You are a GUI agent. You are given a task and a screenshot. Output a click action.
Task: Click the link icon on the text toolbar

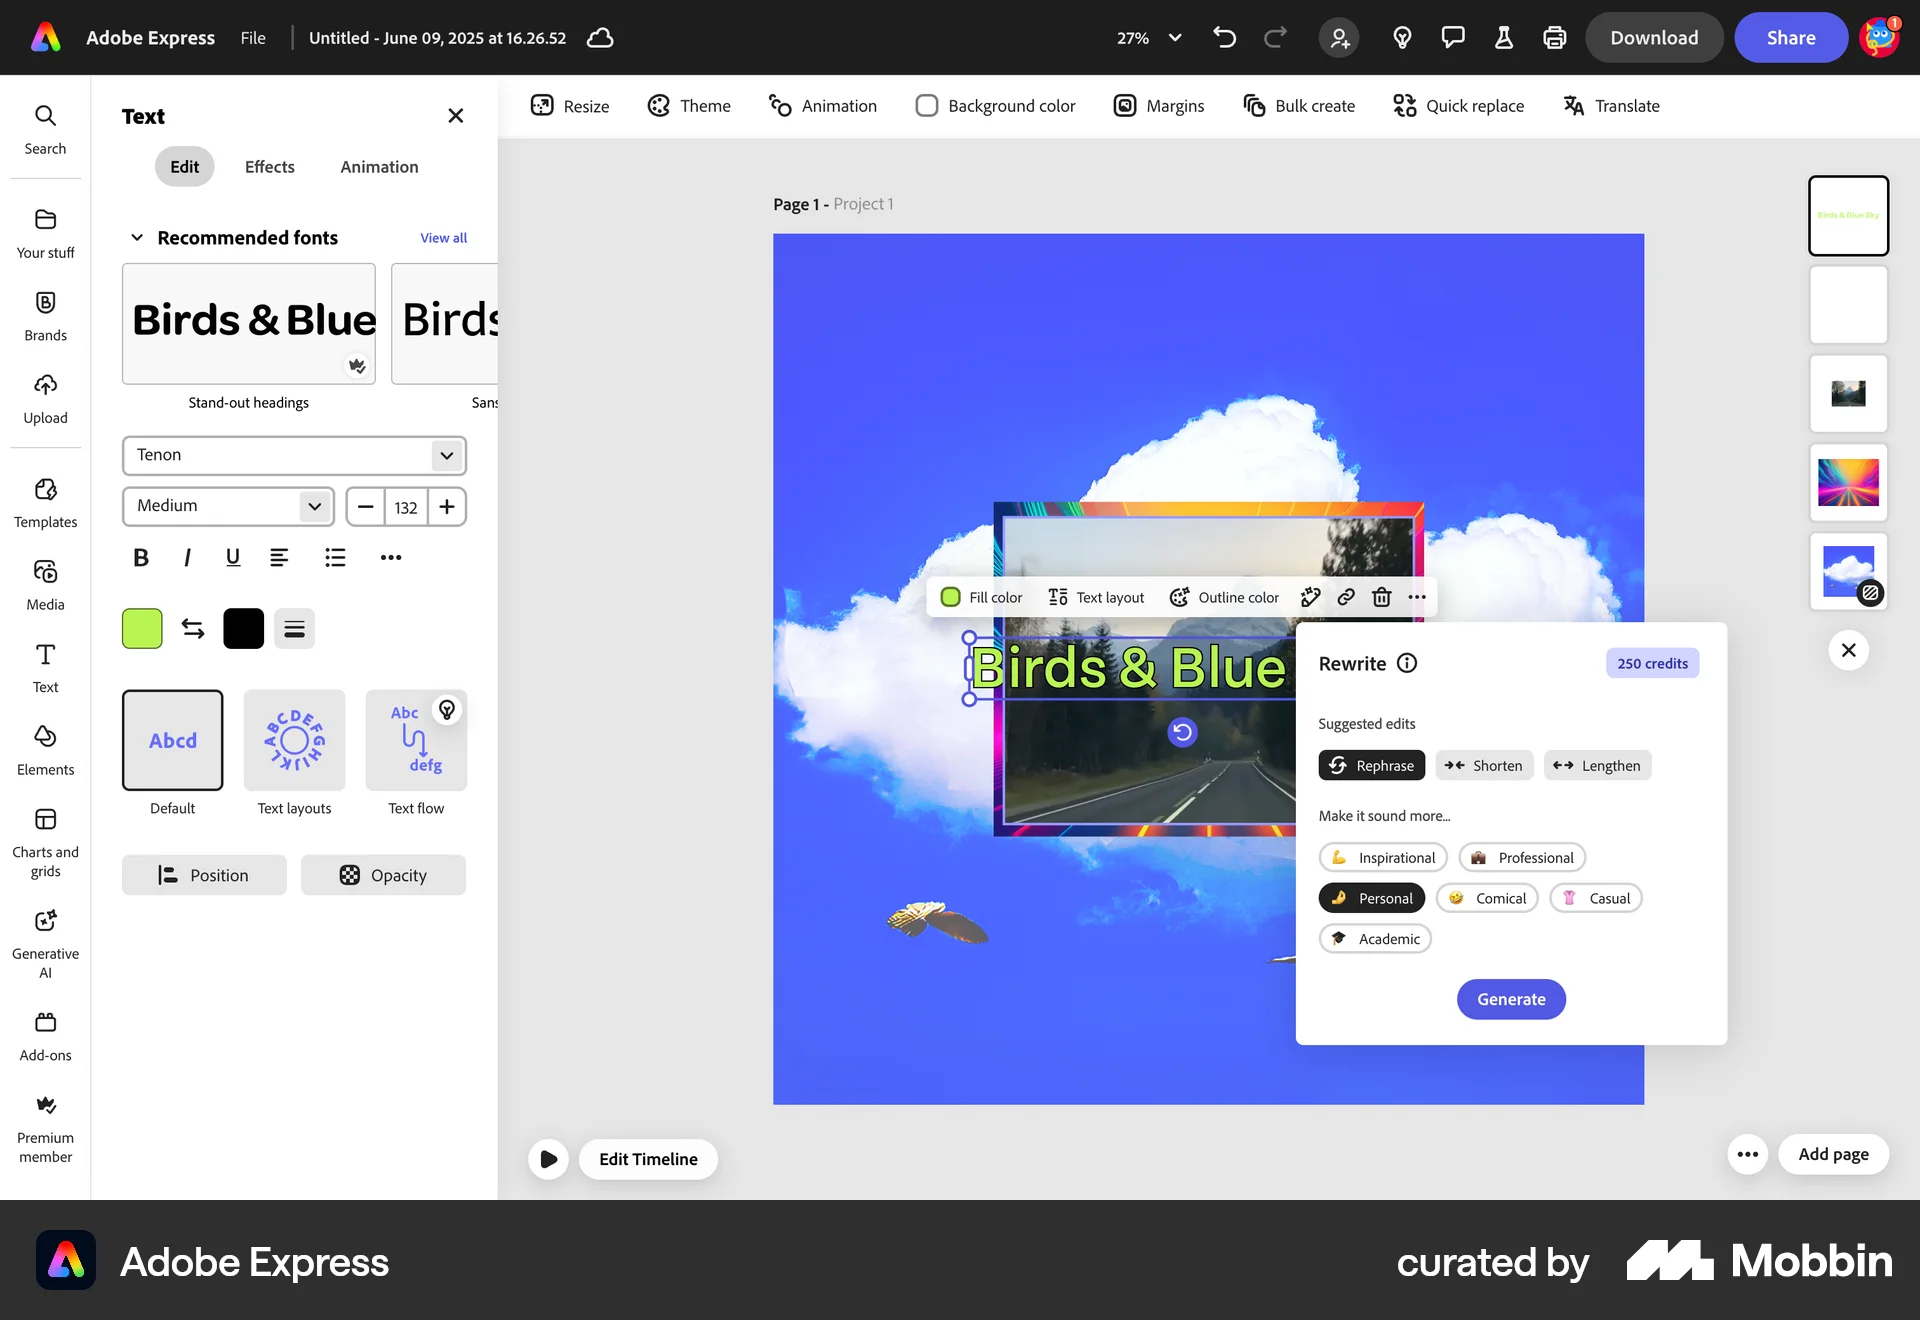(x=1345, y=597)
